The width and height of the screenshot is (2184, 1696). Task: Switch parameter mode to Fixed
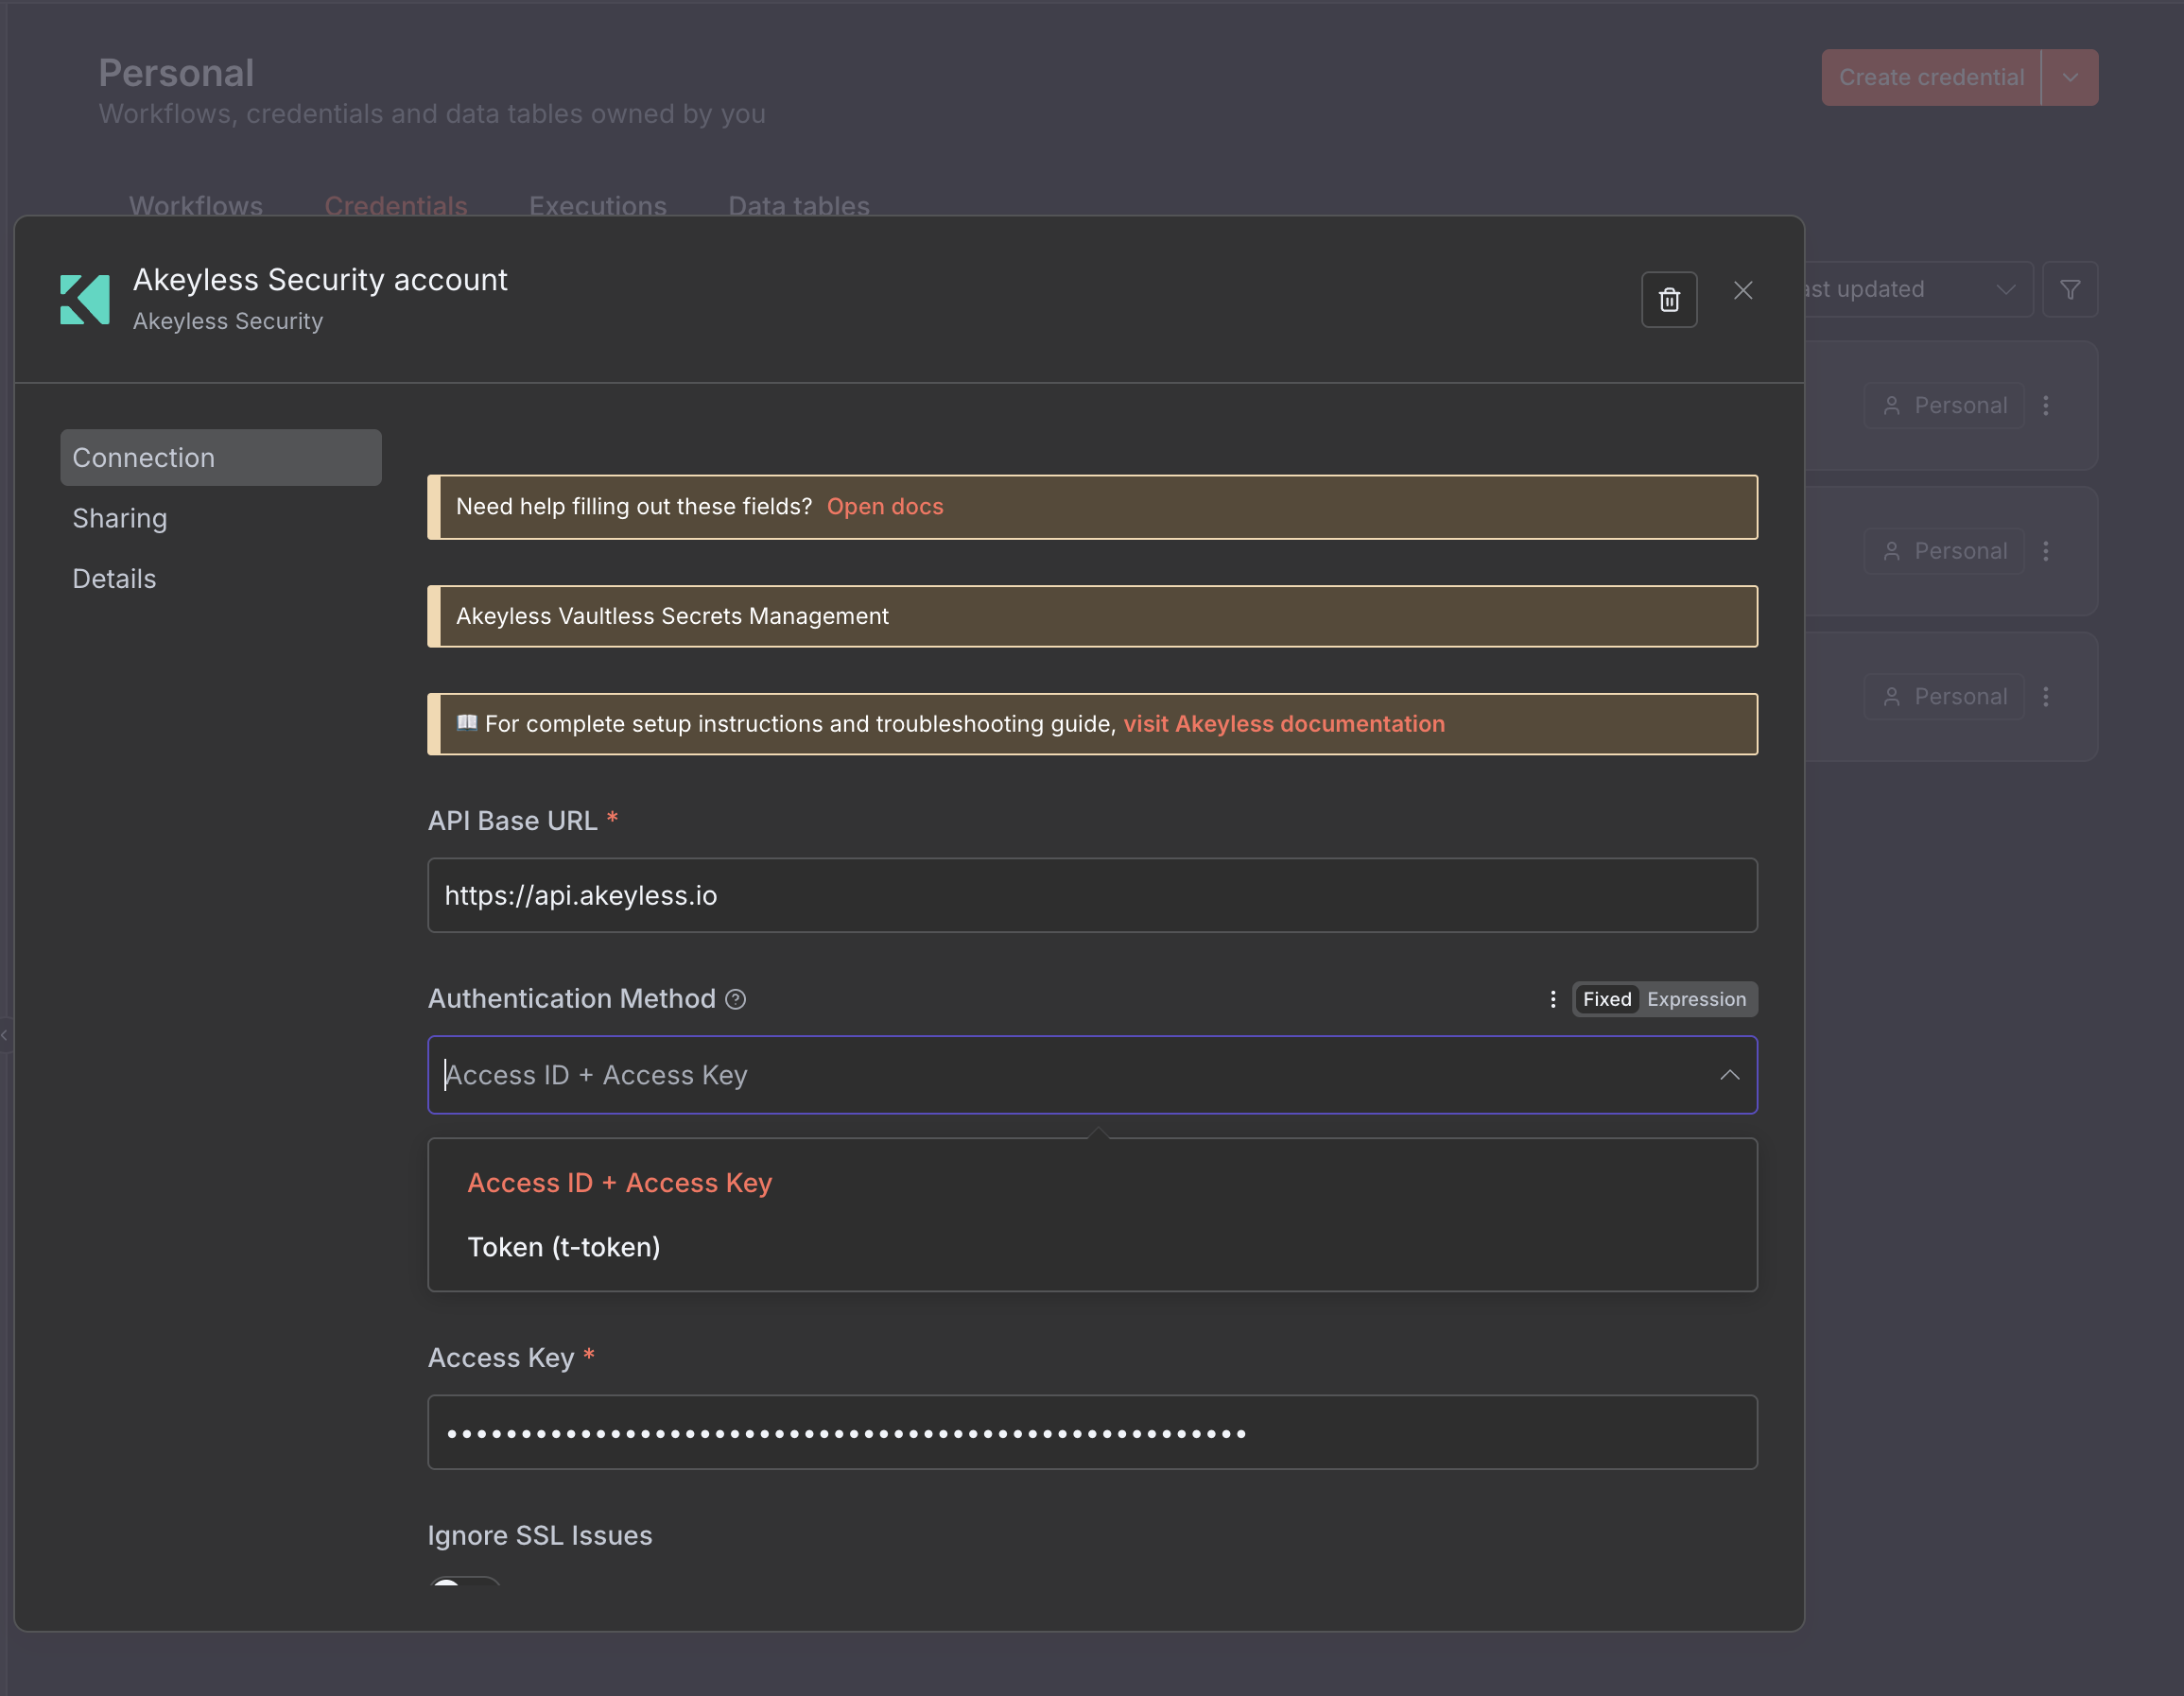(1606, 999)
